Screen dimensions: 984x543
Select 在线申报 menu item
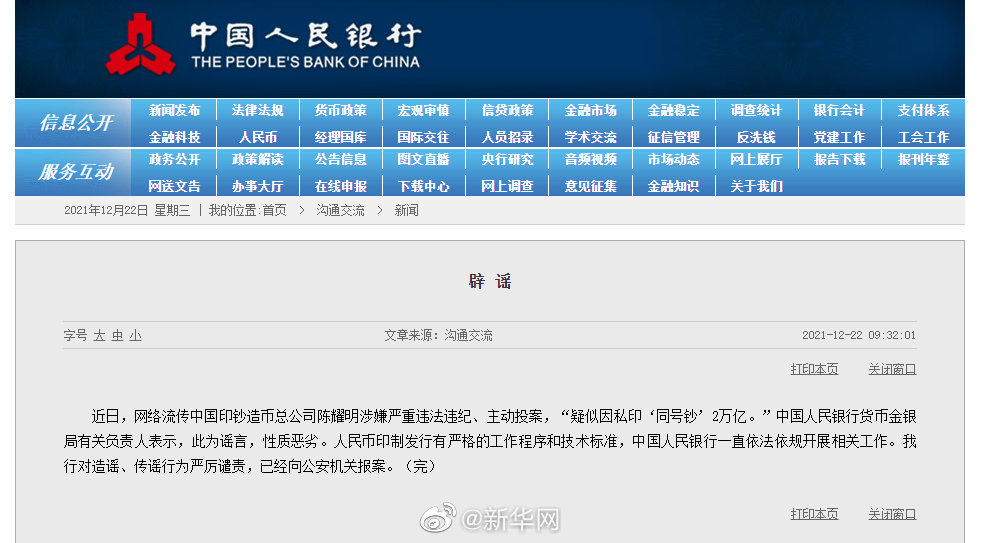(x=341, y=186)
